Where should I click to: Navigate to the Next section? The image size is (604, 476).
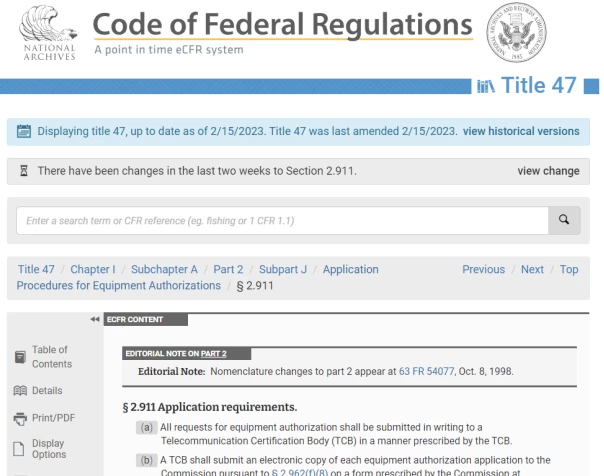[532, 269]
